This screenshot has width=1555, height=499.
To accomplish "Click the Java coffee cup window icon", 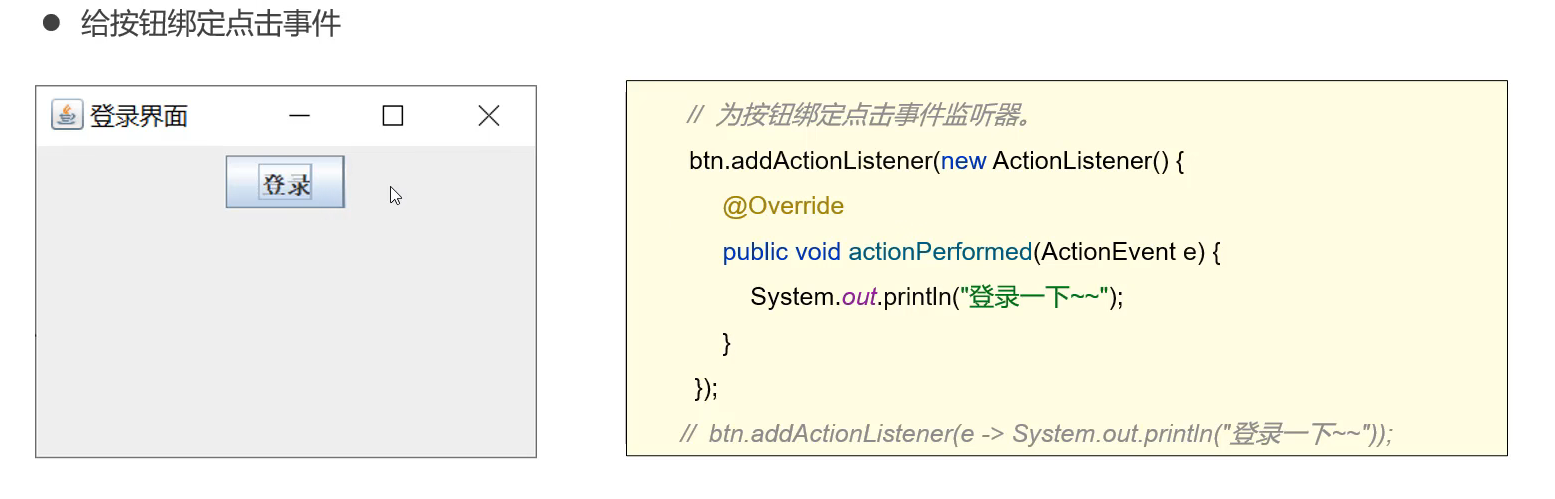I will point(66,116).
